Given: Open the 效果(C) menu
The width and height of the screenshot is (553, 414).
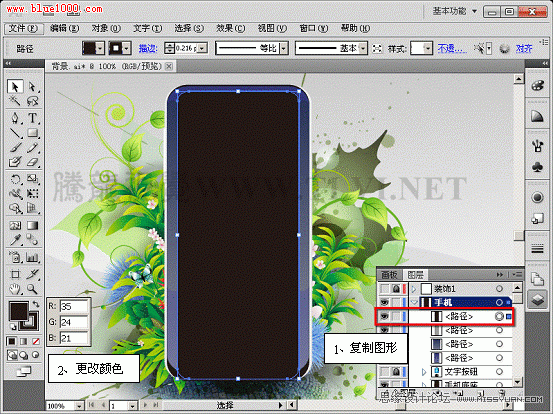Looking at the screenshot, I should tap(231, 29).
